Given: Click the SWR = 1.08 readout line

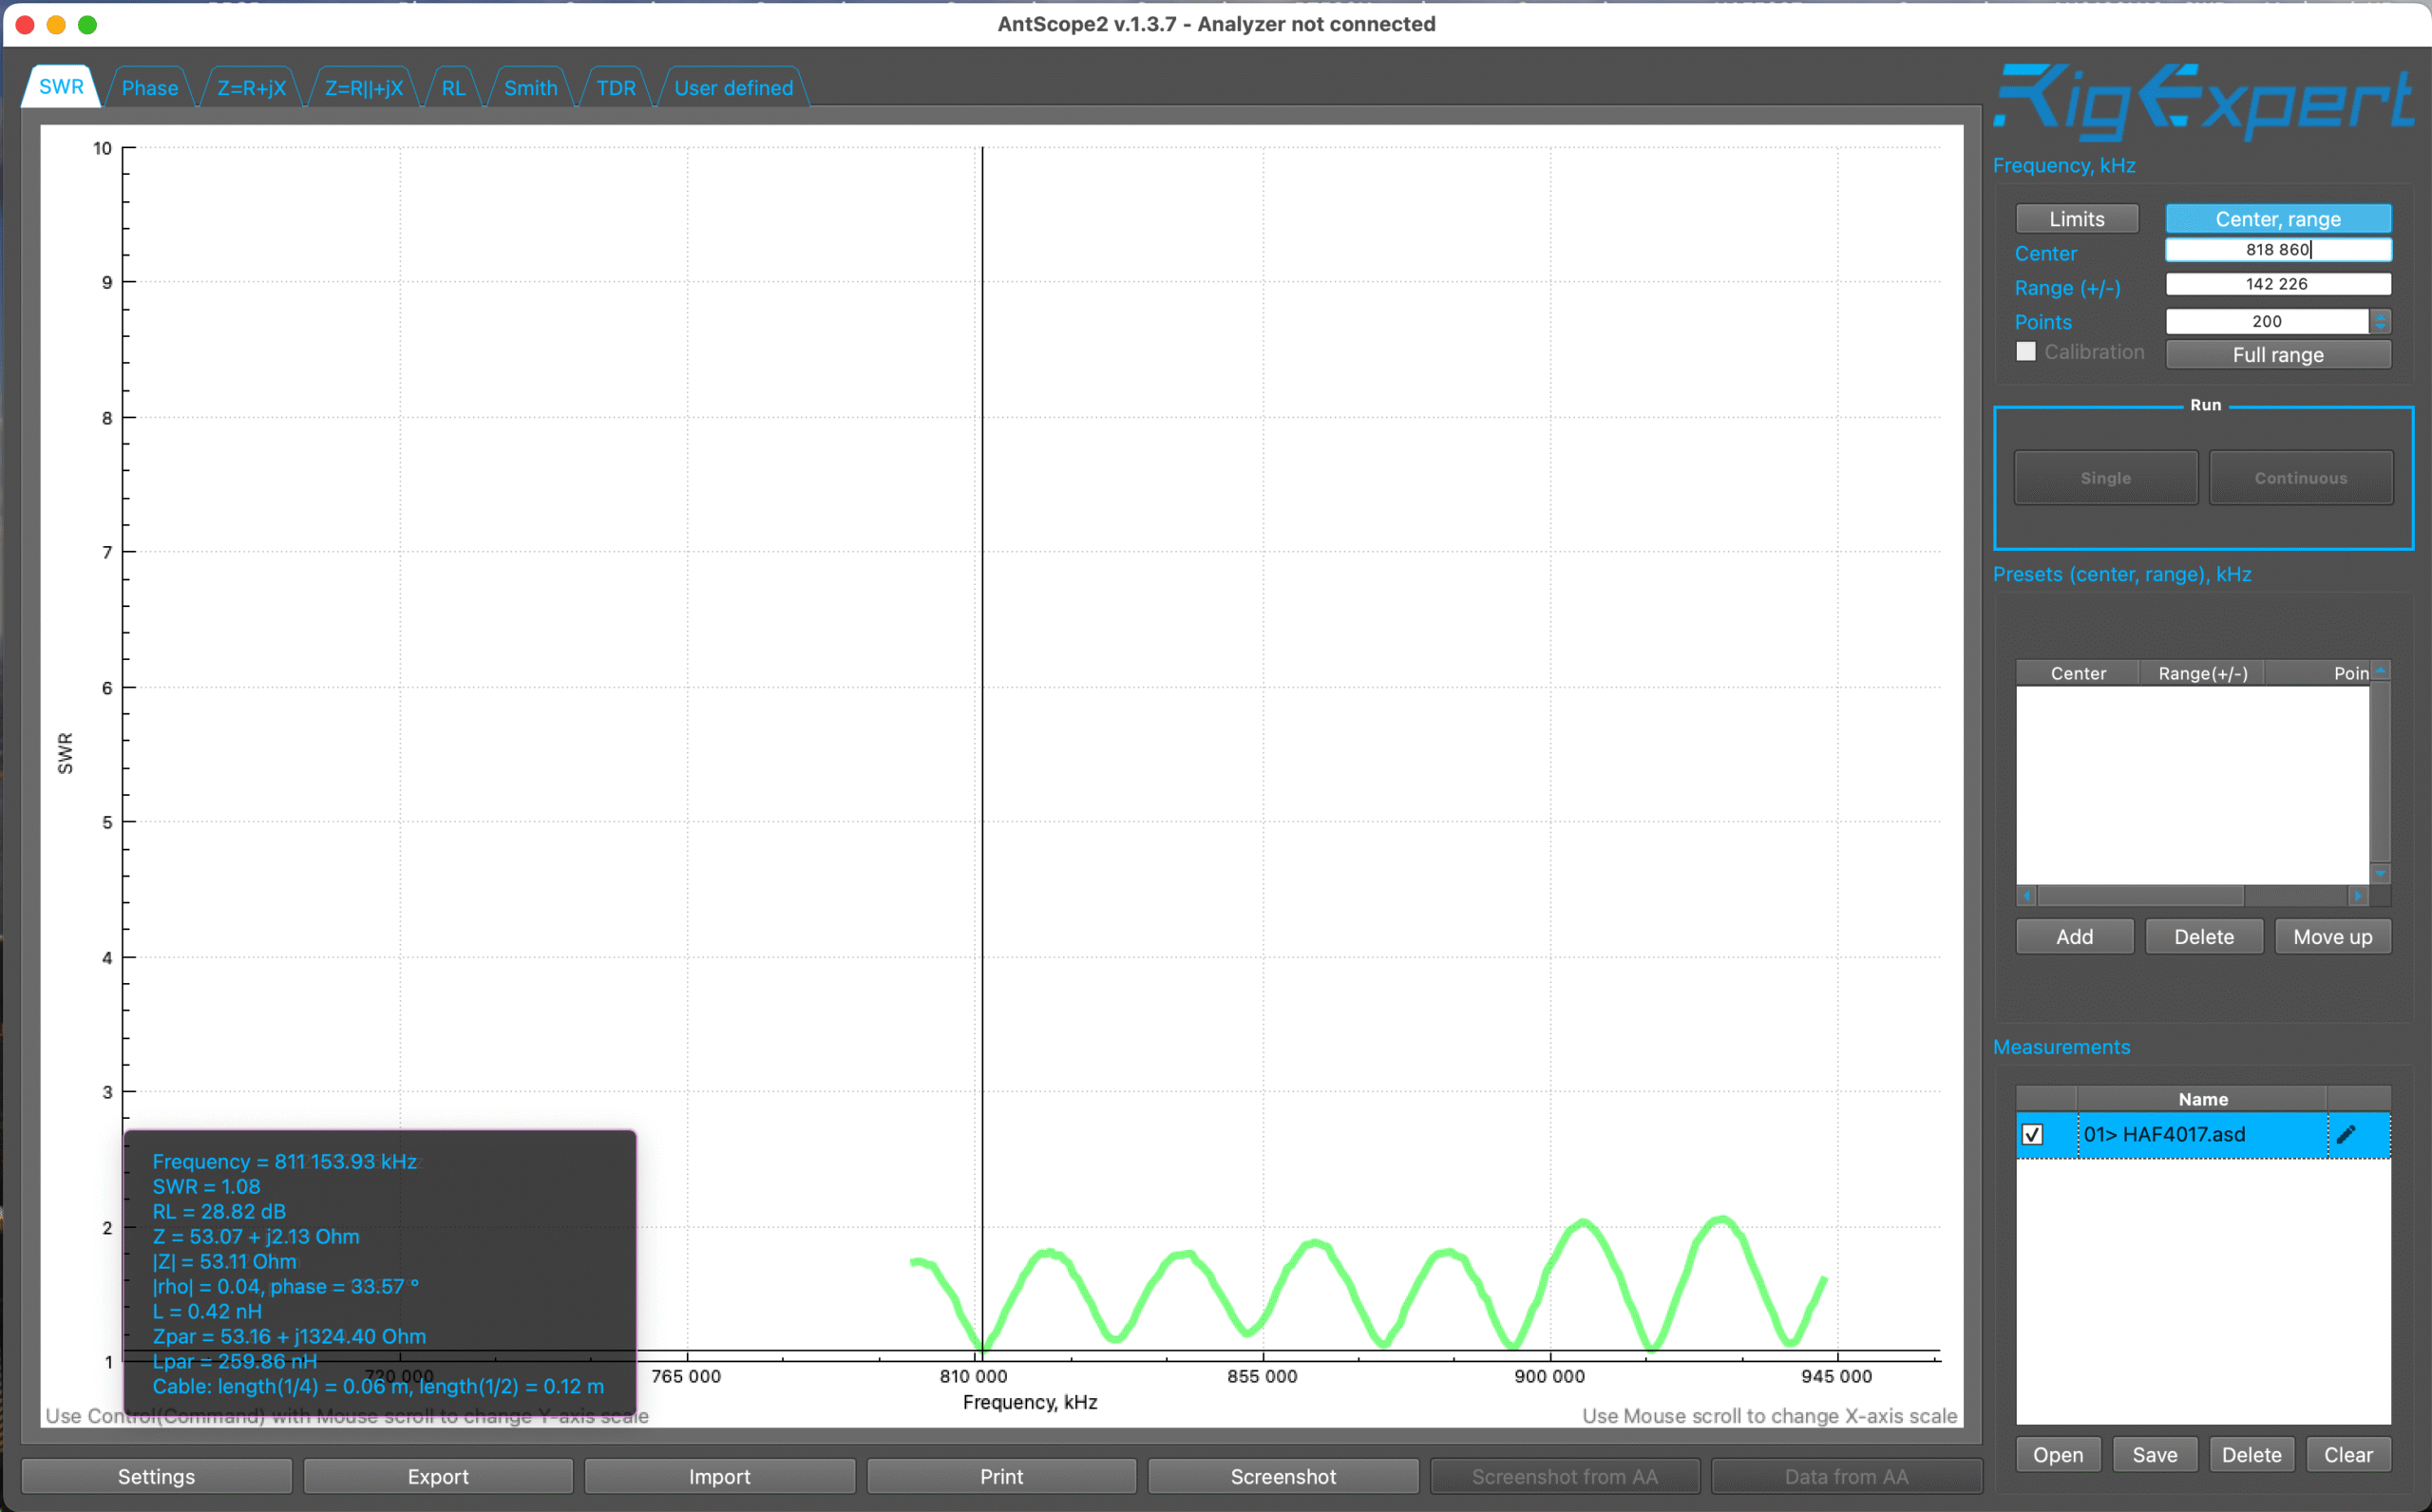Looking at the screenshot, I should pyautogui.click(x=206, y=1186).
